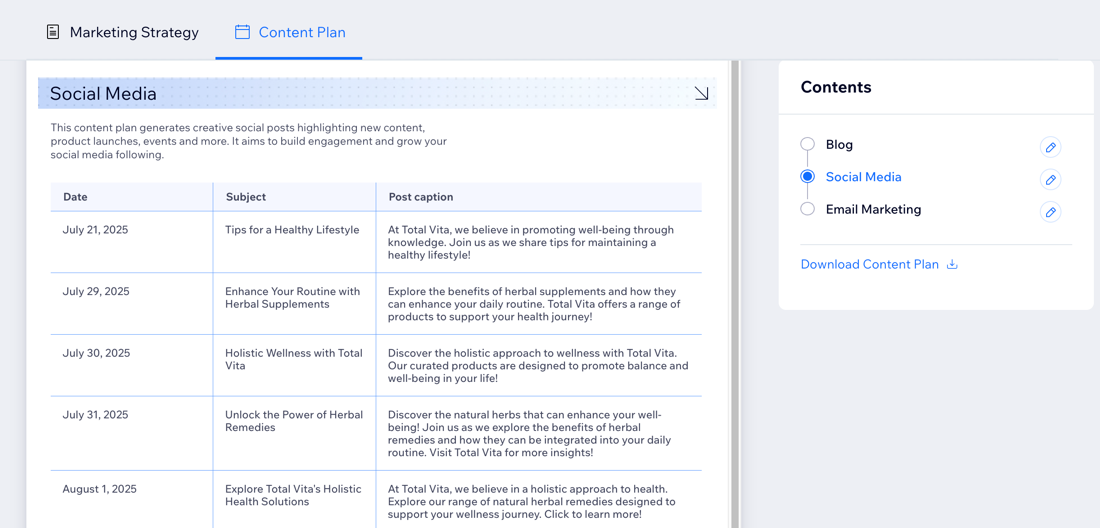Jump to Social Media in Contents

(864, 177)
